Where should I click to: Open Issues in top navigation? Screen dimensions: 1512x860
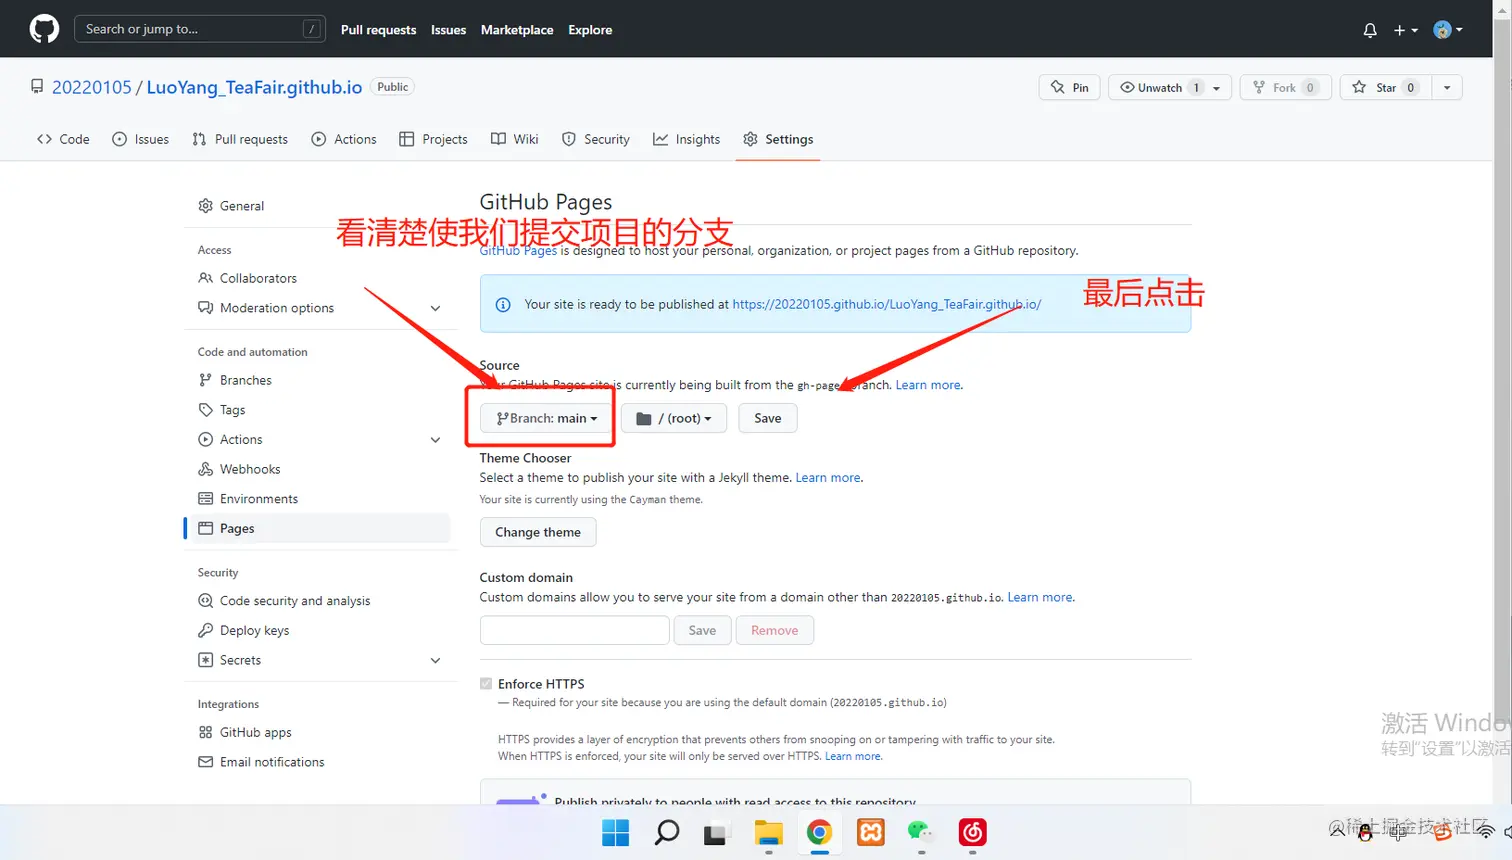click(x=448, y=30)
